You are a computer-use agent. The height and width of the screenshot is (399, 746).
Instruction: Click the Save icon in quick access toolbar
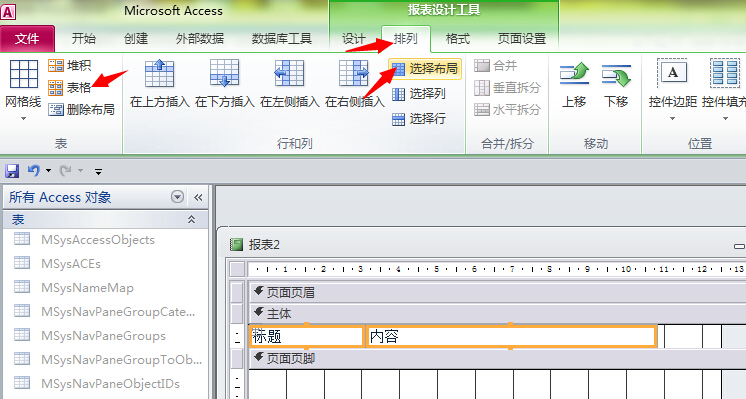click(12, 171)
